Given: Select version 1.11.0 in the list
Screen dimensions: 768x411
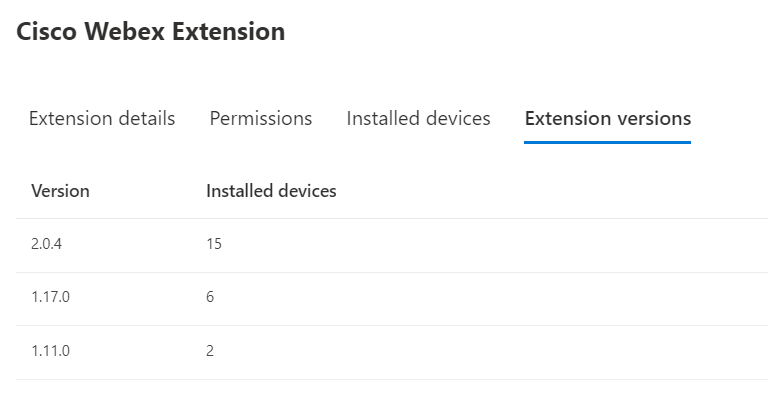Looking at the screenshot, I should tap(51, 351).
